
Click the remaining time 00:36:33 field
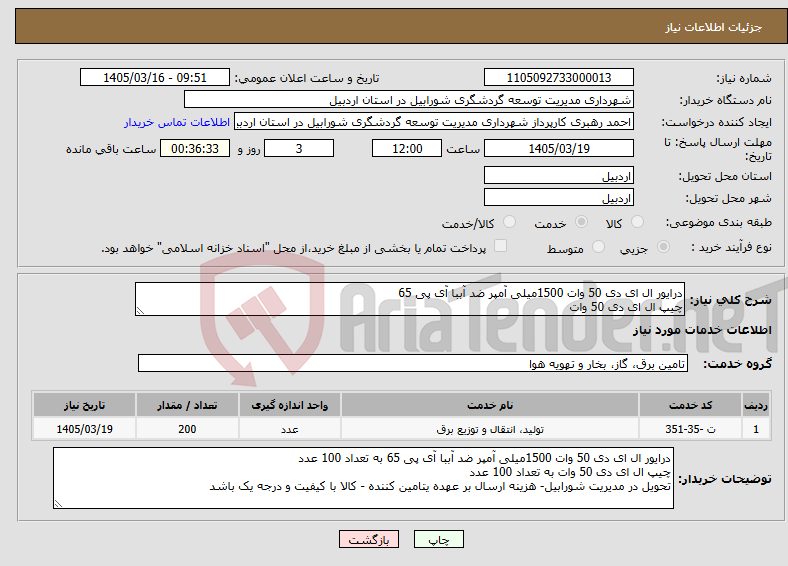195,148
